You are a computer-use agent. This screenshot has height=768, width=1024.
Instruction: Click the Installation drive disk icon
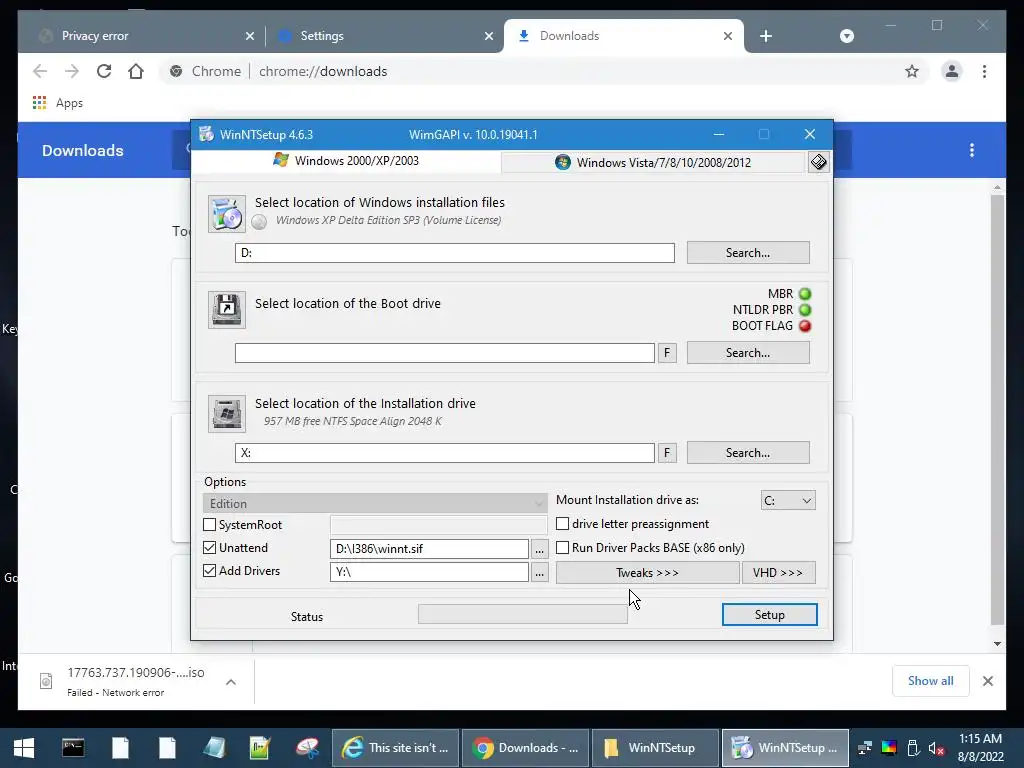click(227, 413)
